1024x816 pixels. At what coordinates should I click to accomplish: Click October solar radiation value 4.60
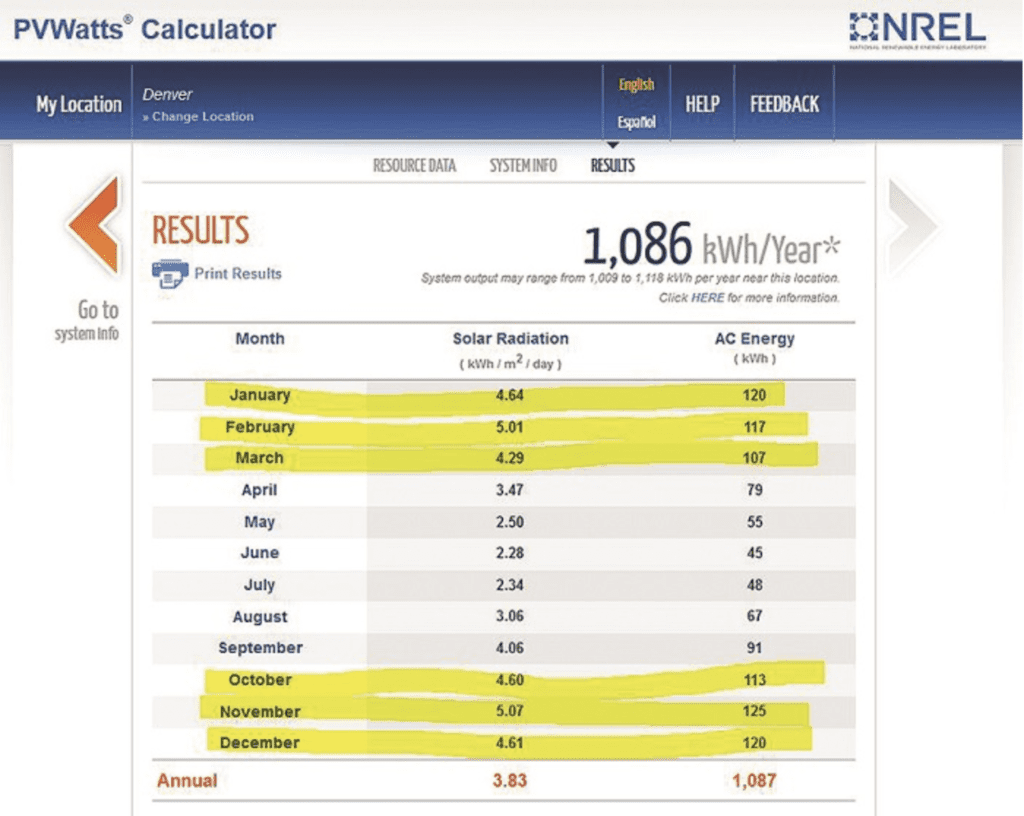pos(509,680)
